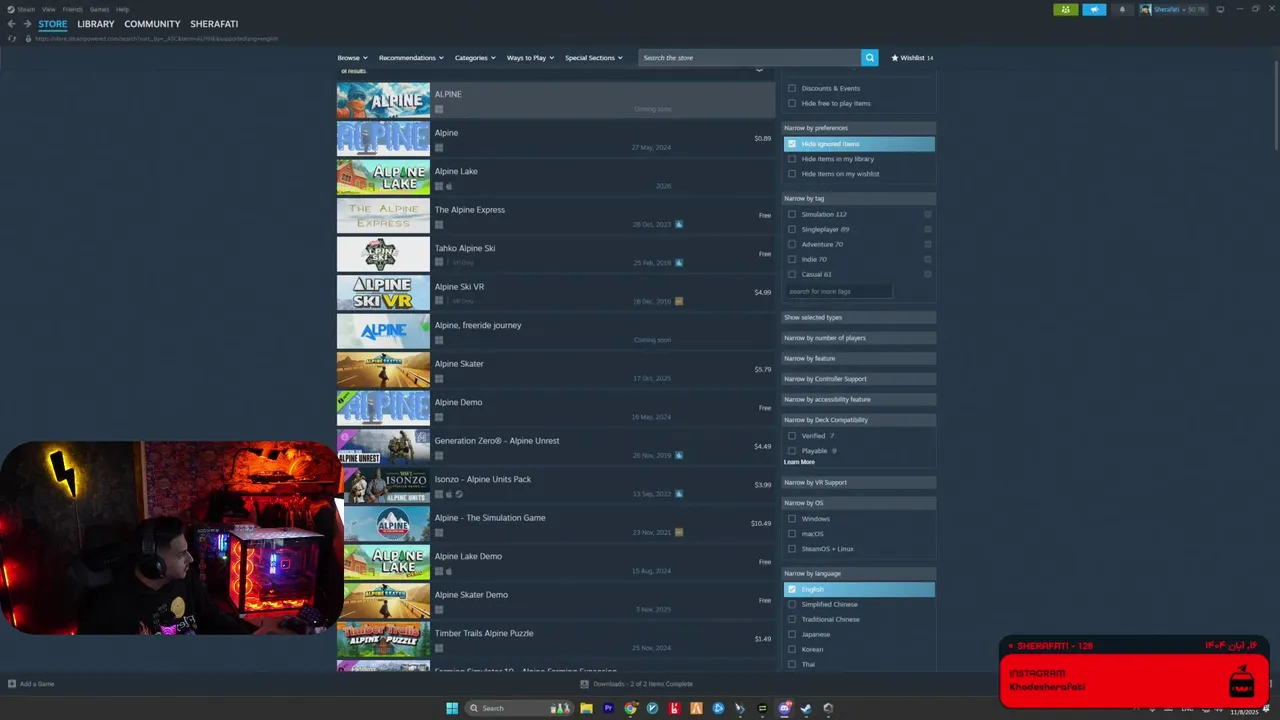Click the Steam logo in the menu bar
Image resolution: width=1280 pixels, height=720 pixels.
(x=10, y=9)
